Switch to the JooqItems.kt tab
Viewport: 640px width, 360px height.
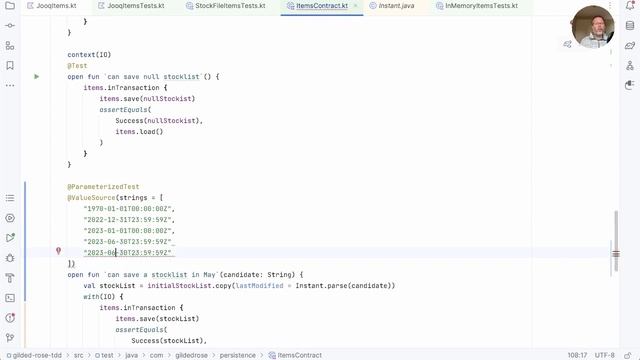pyautogui.click(x=51, y=6)
